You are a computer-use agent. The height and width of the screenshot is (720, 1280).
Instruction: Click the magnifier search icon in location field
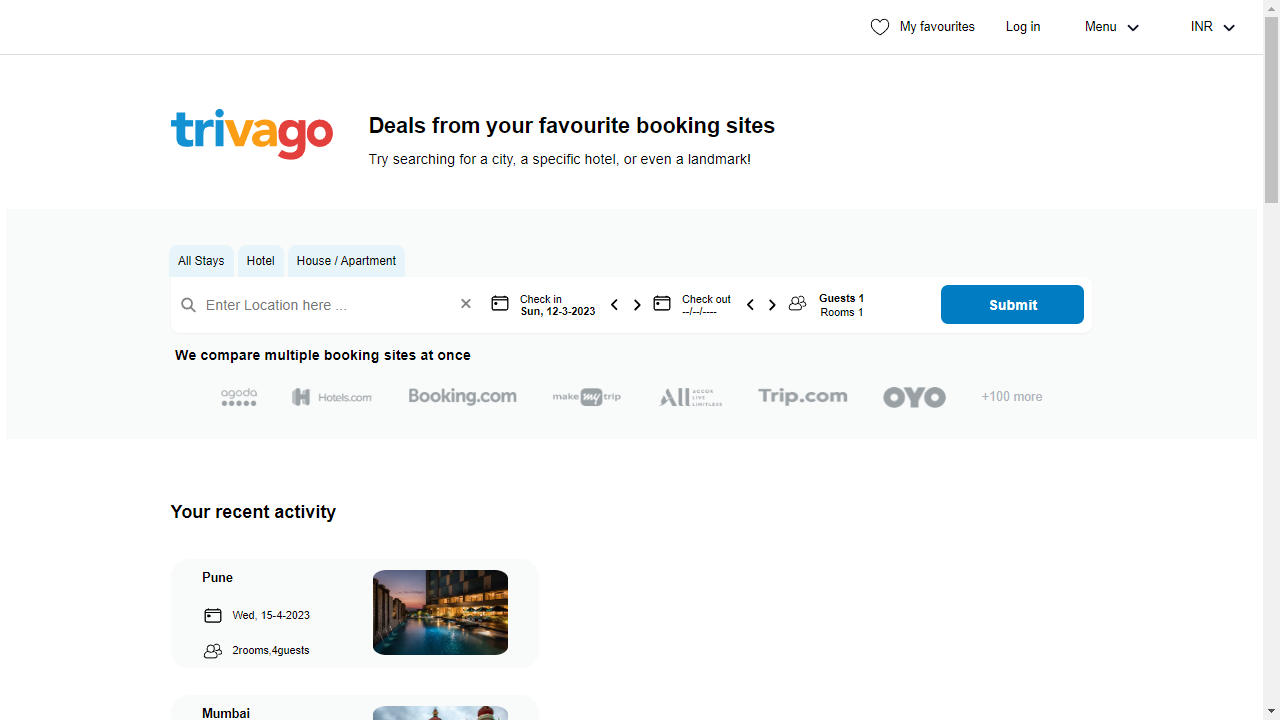(188, 305)
